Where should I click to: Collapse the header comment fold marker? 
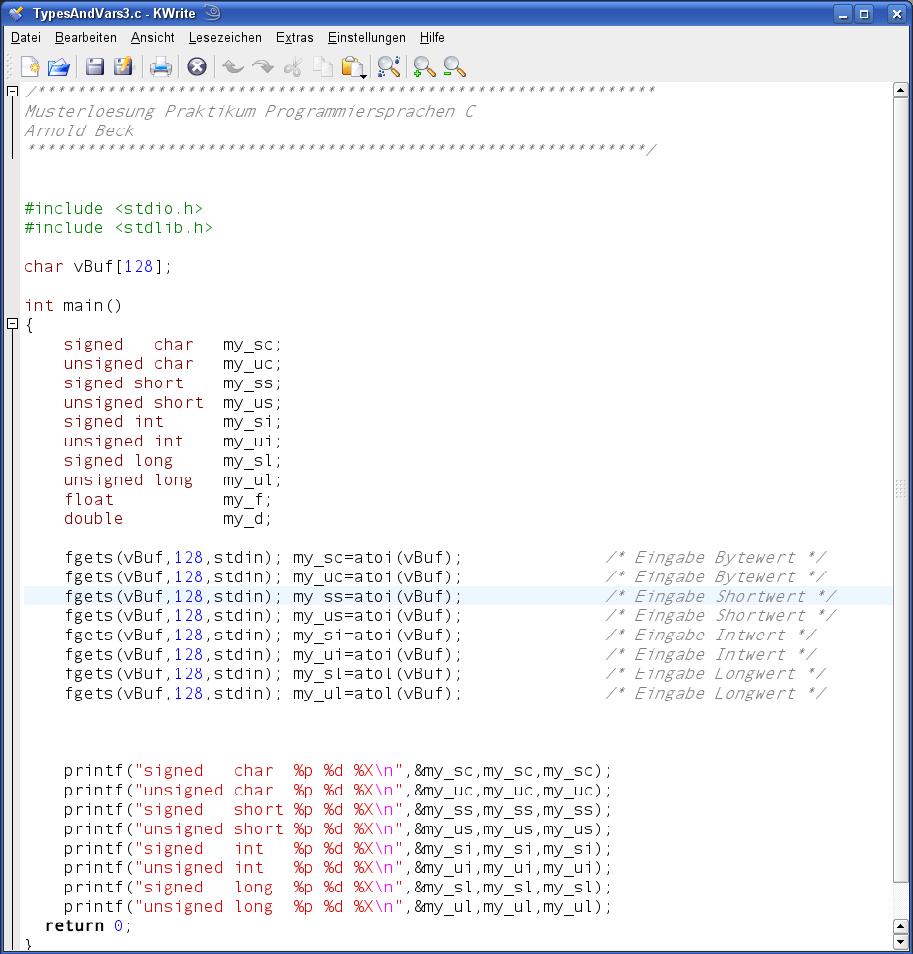pos(12,91)
